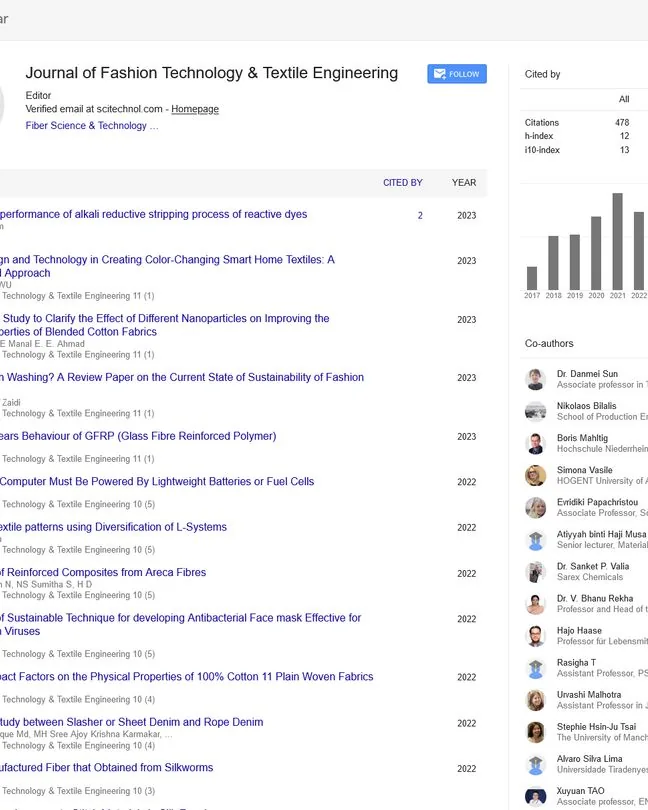Open Xuyuan TAO co-author profile
The width and height of the screenshot is (648, 810).
[580, 791]
